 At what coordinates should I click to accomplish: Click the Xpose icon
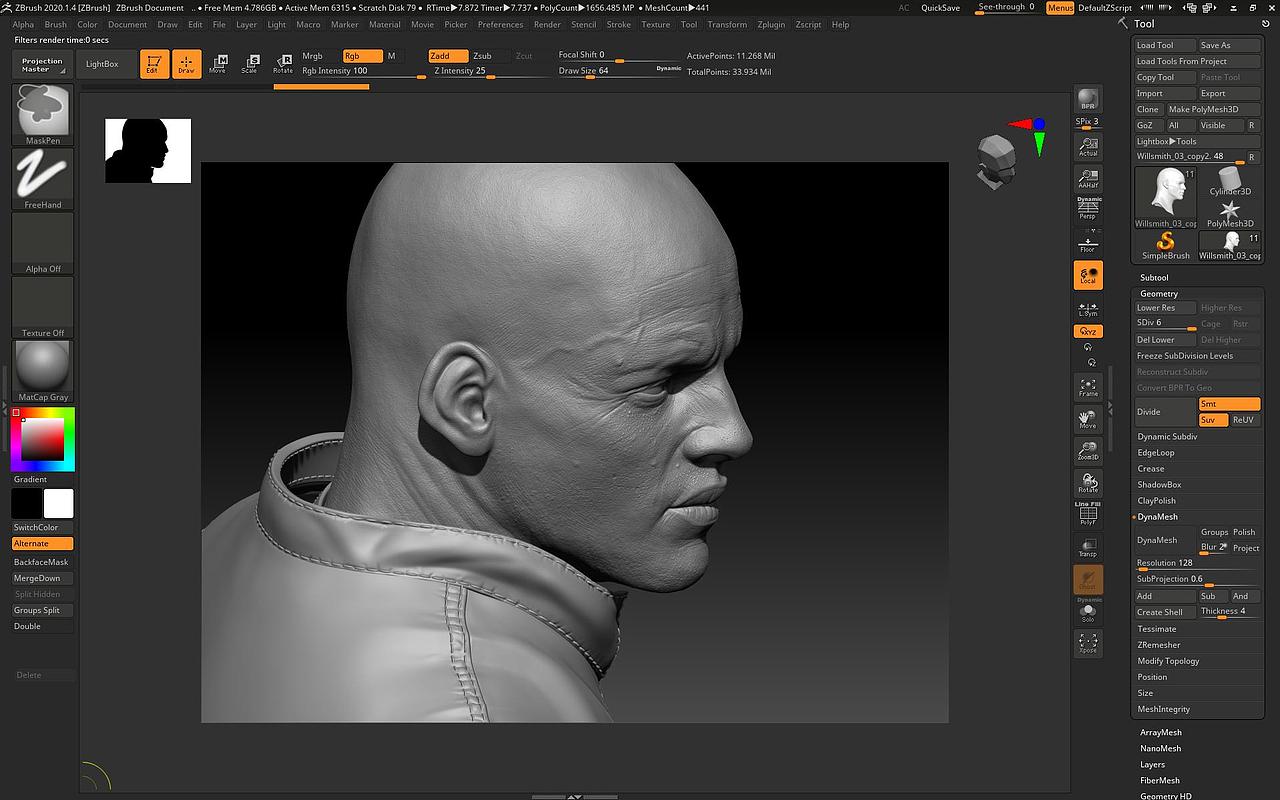click(x=1088, y=643)
